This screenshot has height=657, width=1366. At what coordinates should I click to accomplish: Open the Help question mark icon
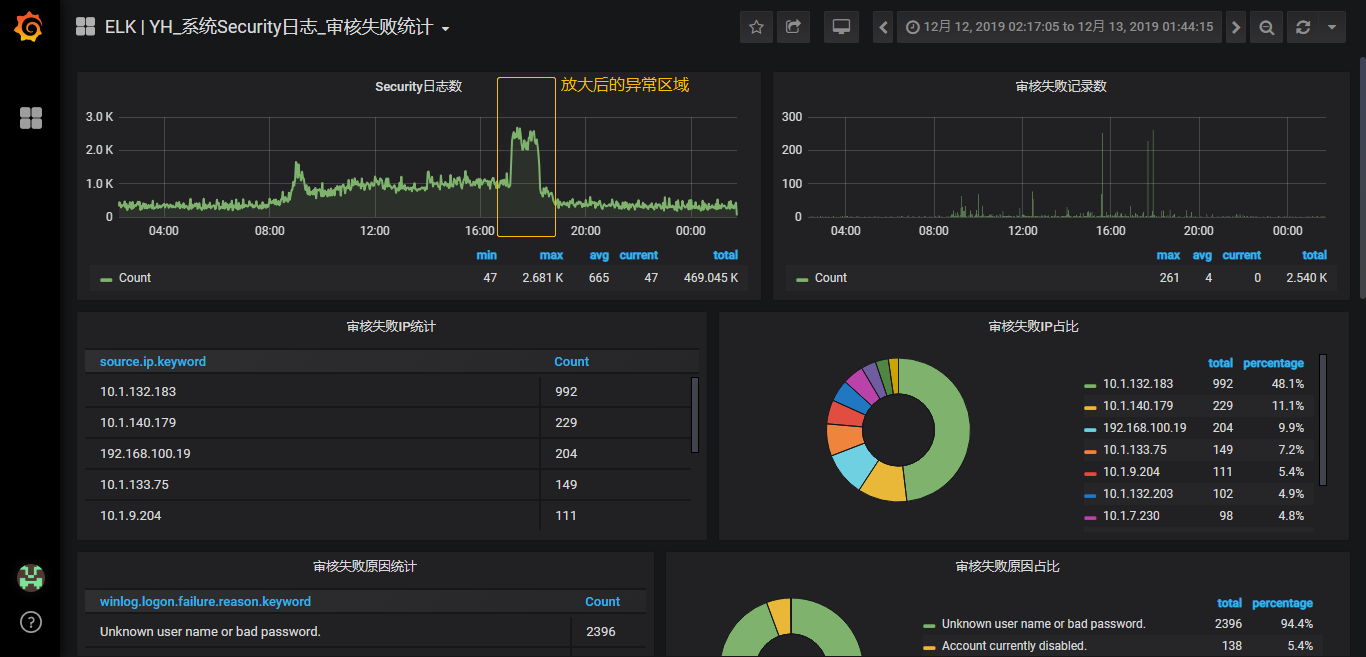(x=31, y=622)
